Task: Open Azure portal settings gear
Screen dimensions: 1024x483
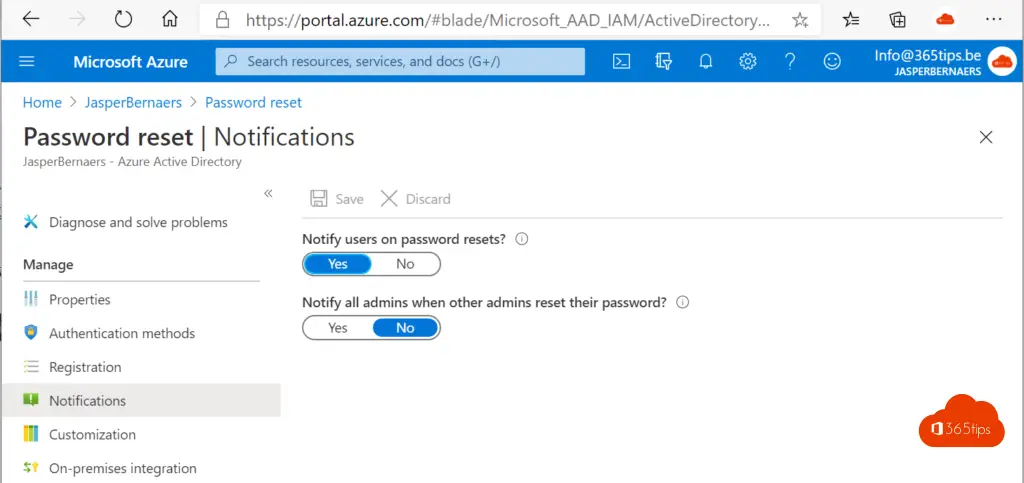Action: pos(748,61)
